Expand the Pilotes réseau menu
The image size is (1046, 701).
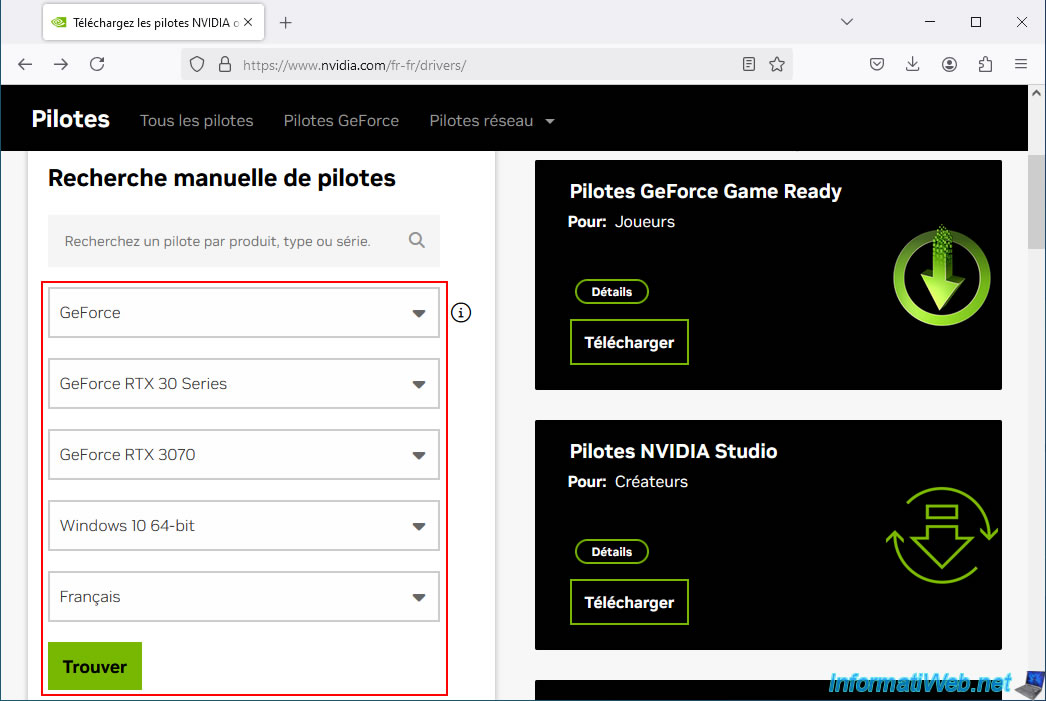point(492,121)
